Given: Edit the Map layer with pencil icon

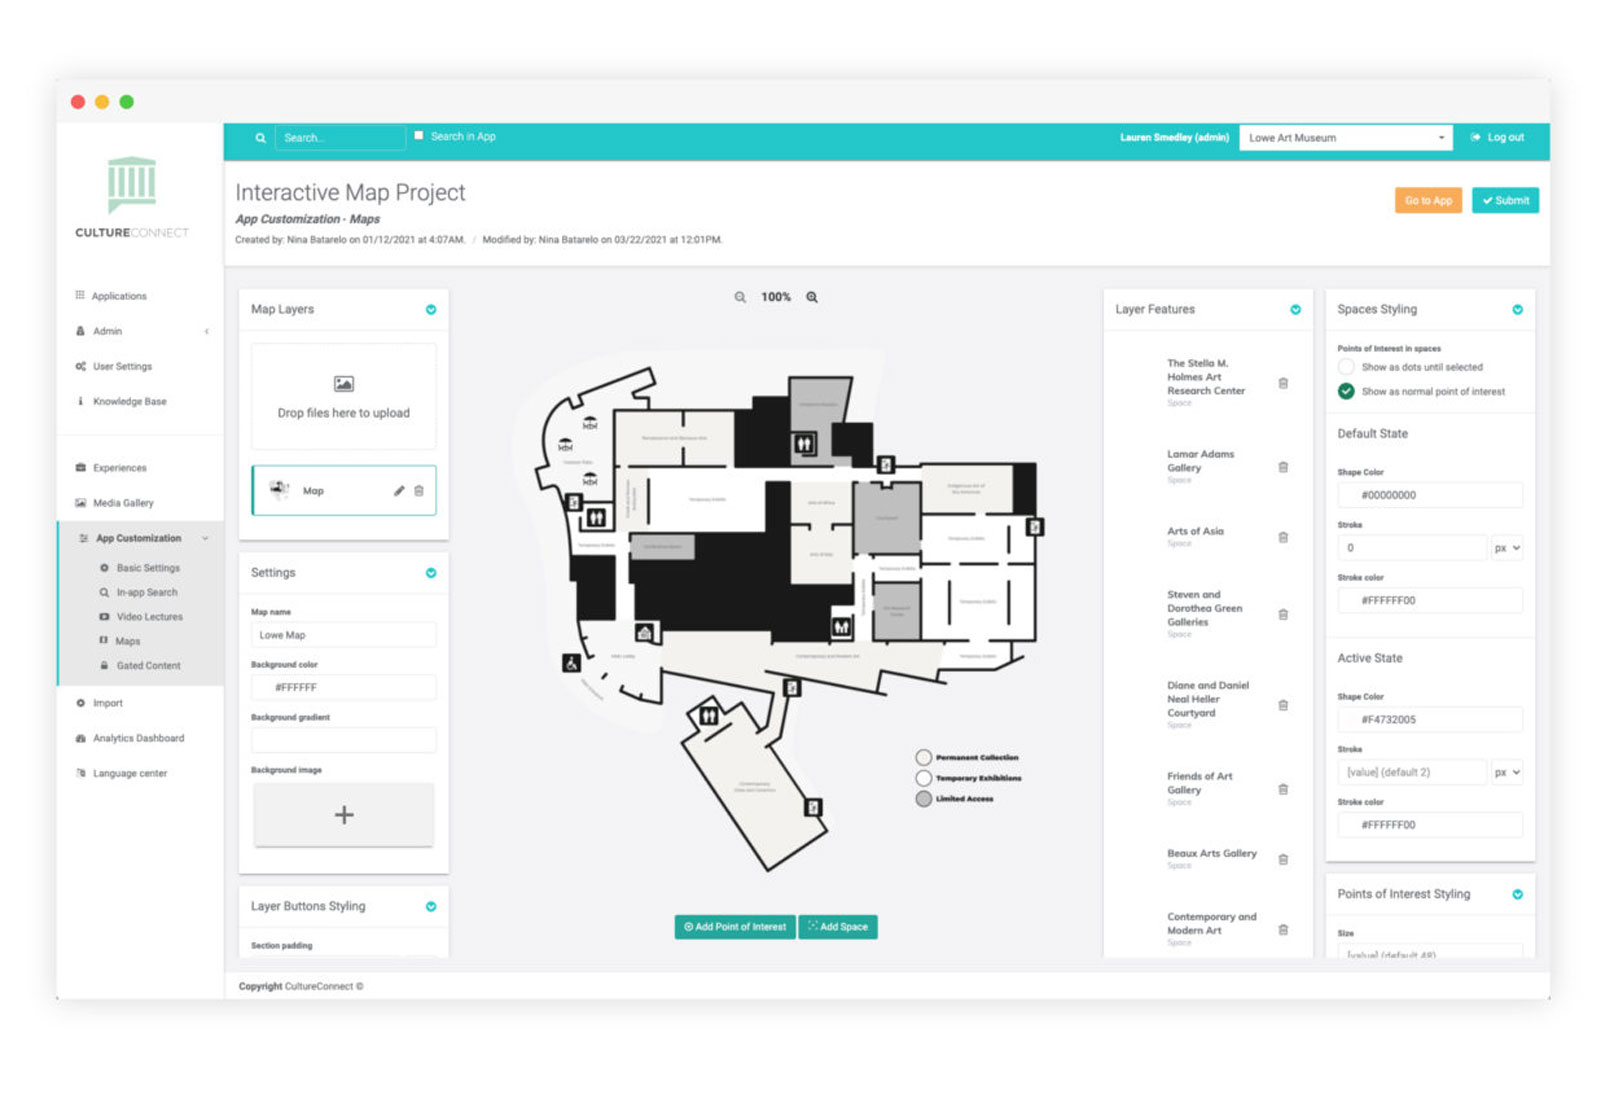Looking at the screenshot, I should point(399,491).
